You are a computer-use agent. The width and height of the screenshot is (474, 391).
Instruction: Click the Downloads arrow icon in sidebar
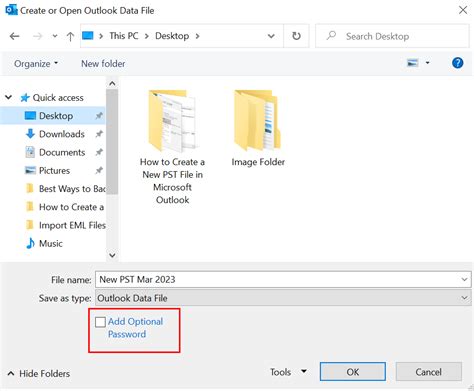pyautogui.click(x=30, y=134)
